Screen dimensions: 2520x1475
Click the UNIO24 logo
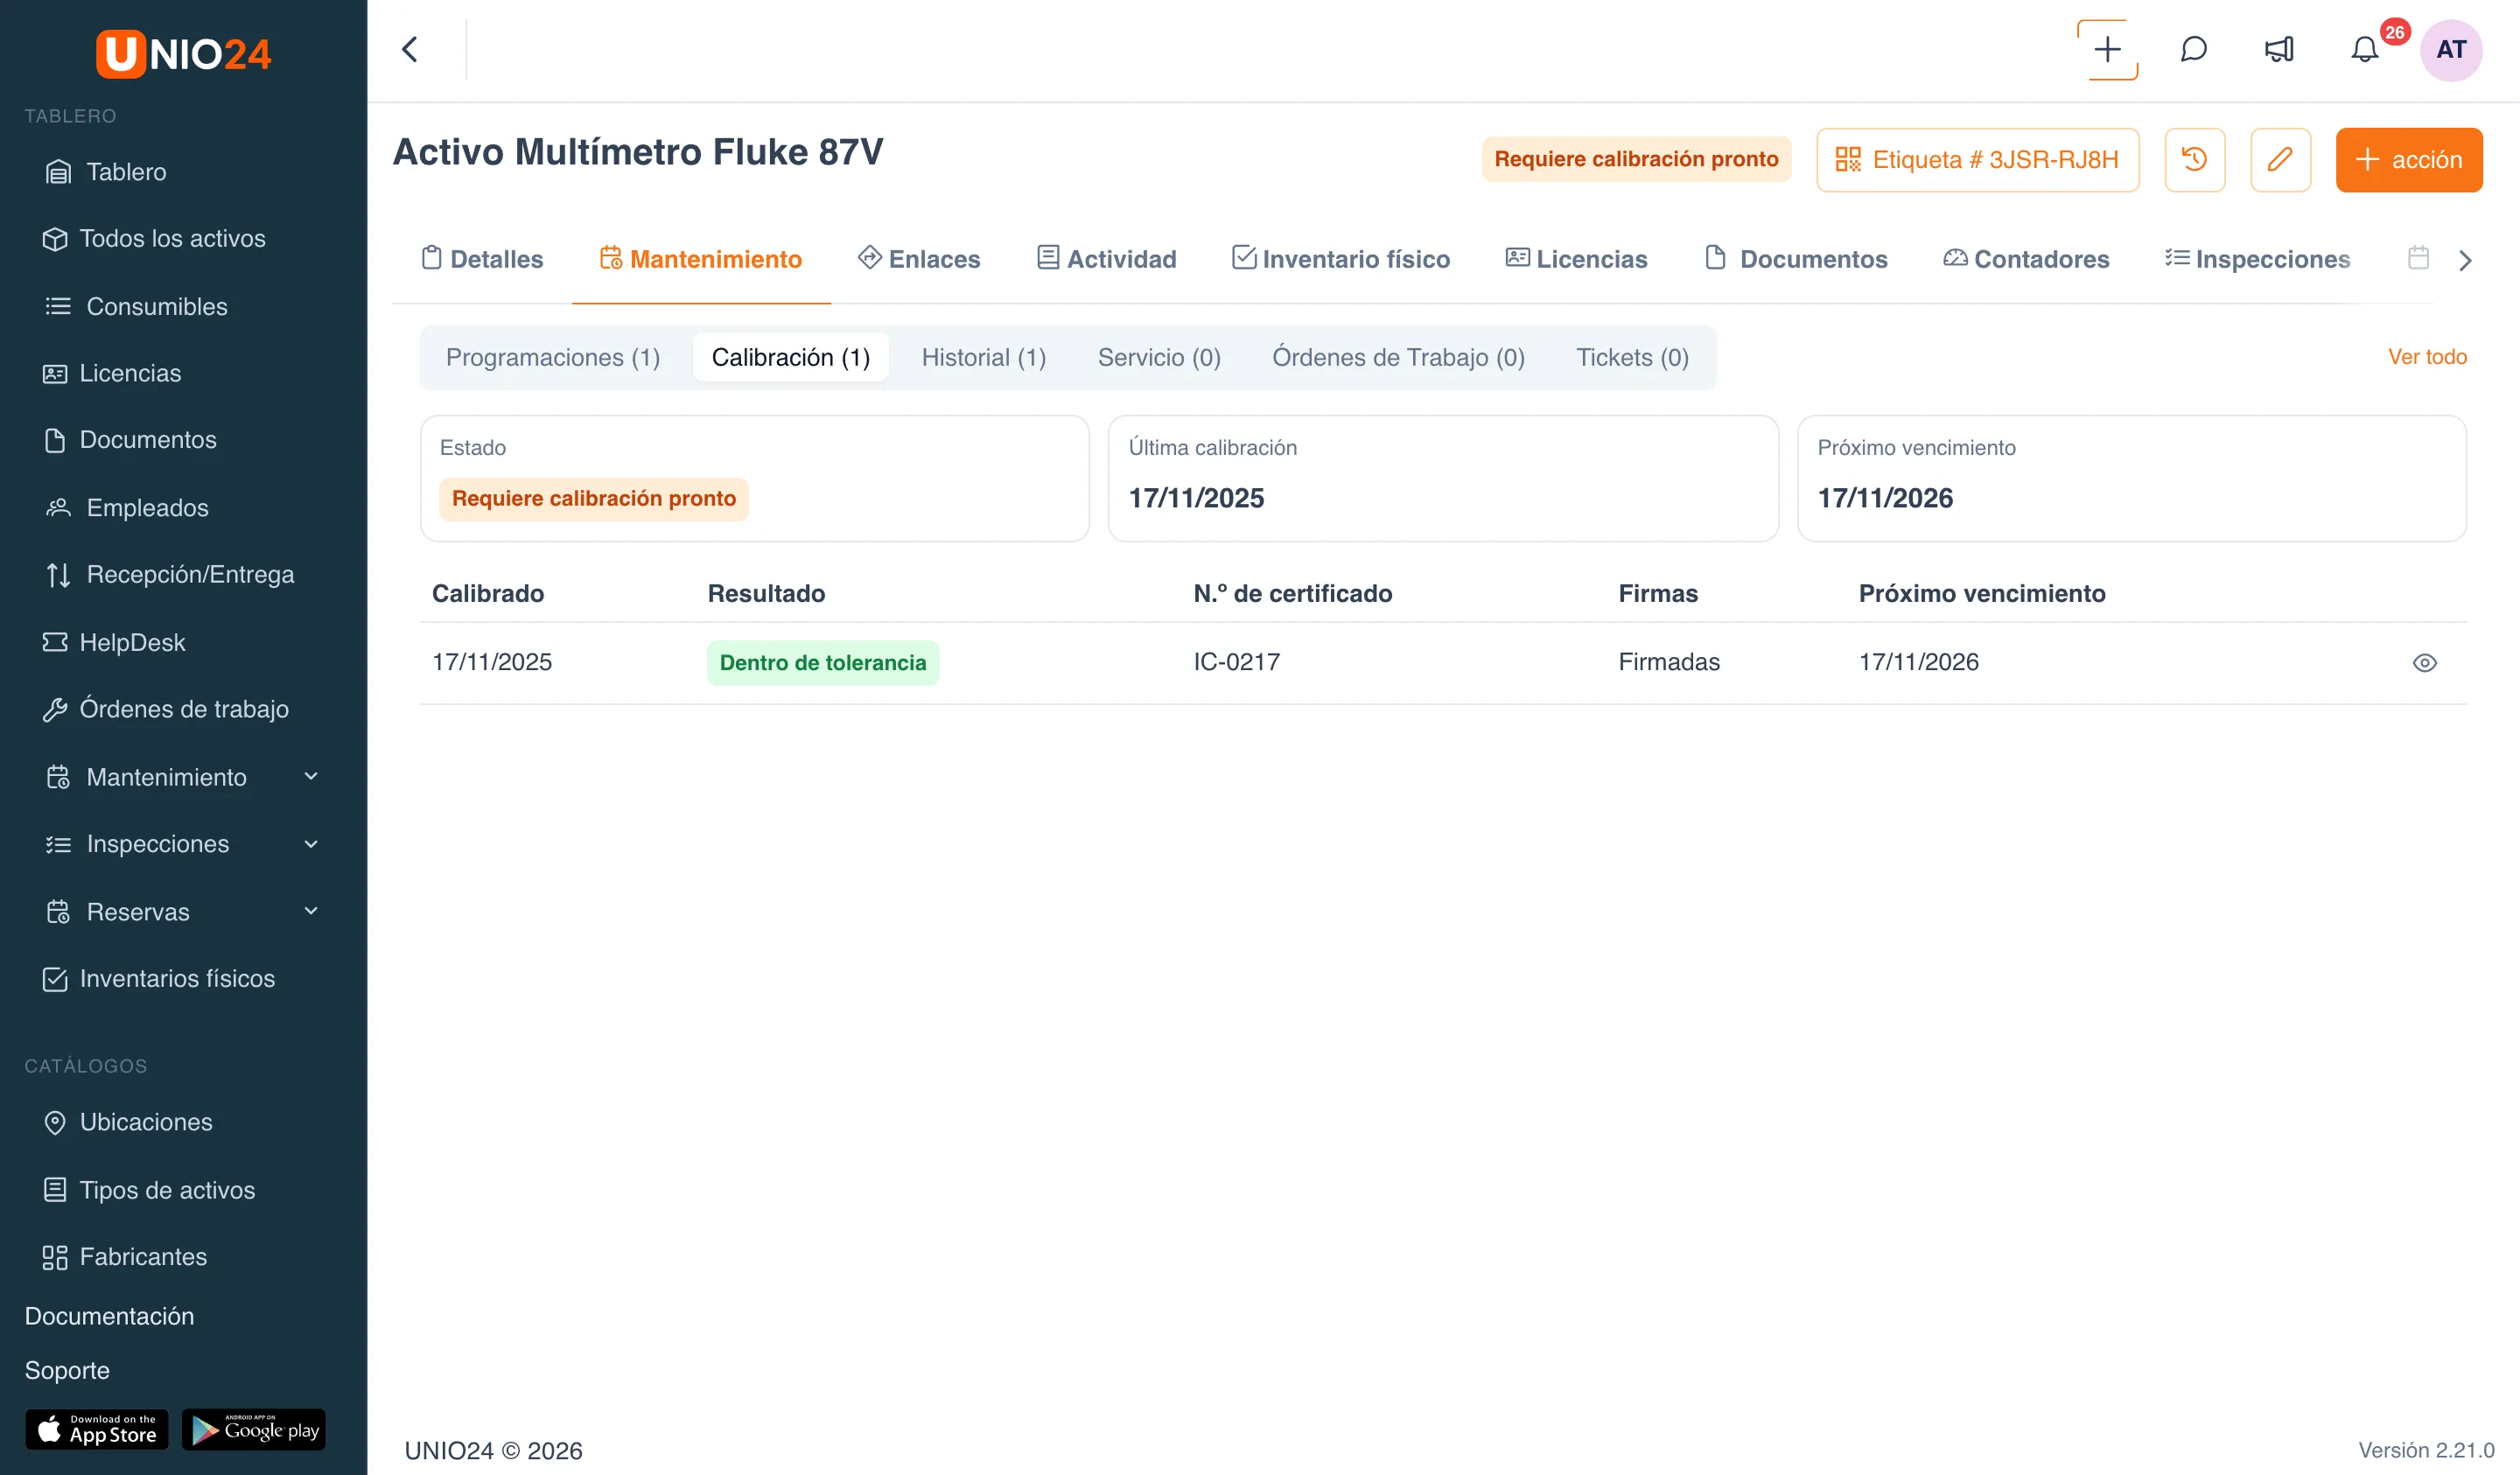click(x=183, y=54)
